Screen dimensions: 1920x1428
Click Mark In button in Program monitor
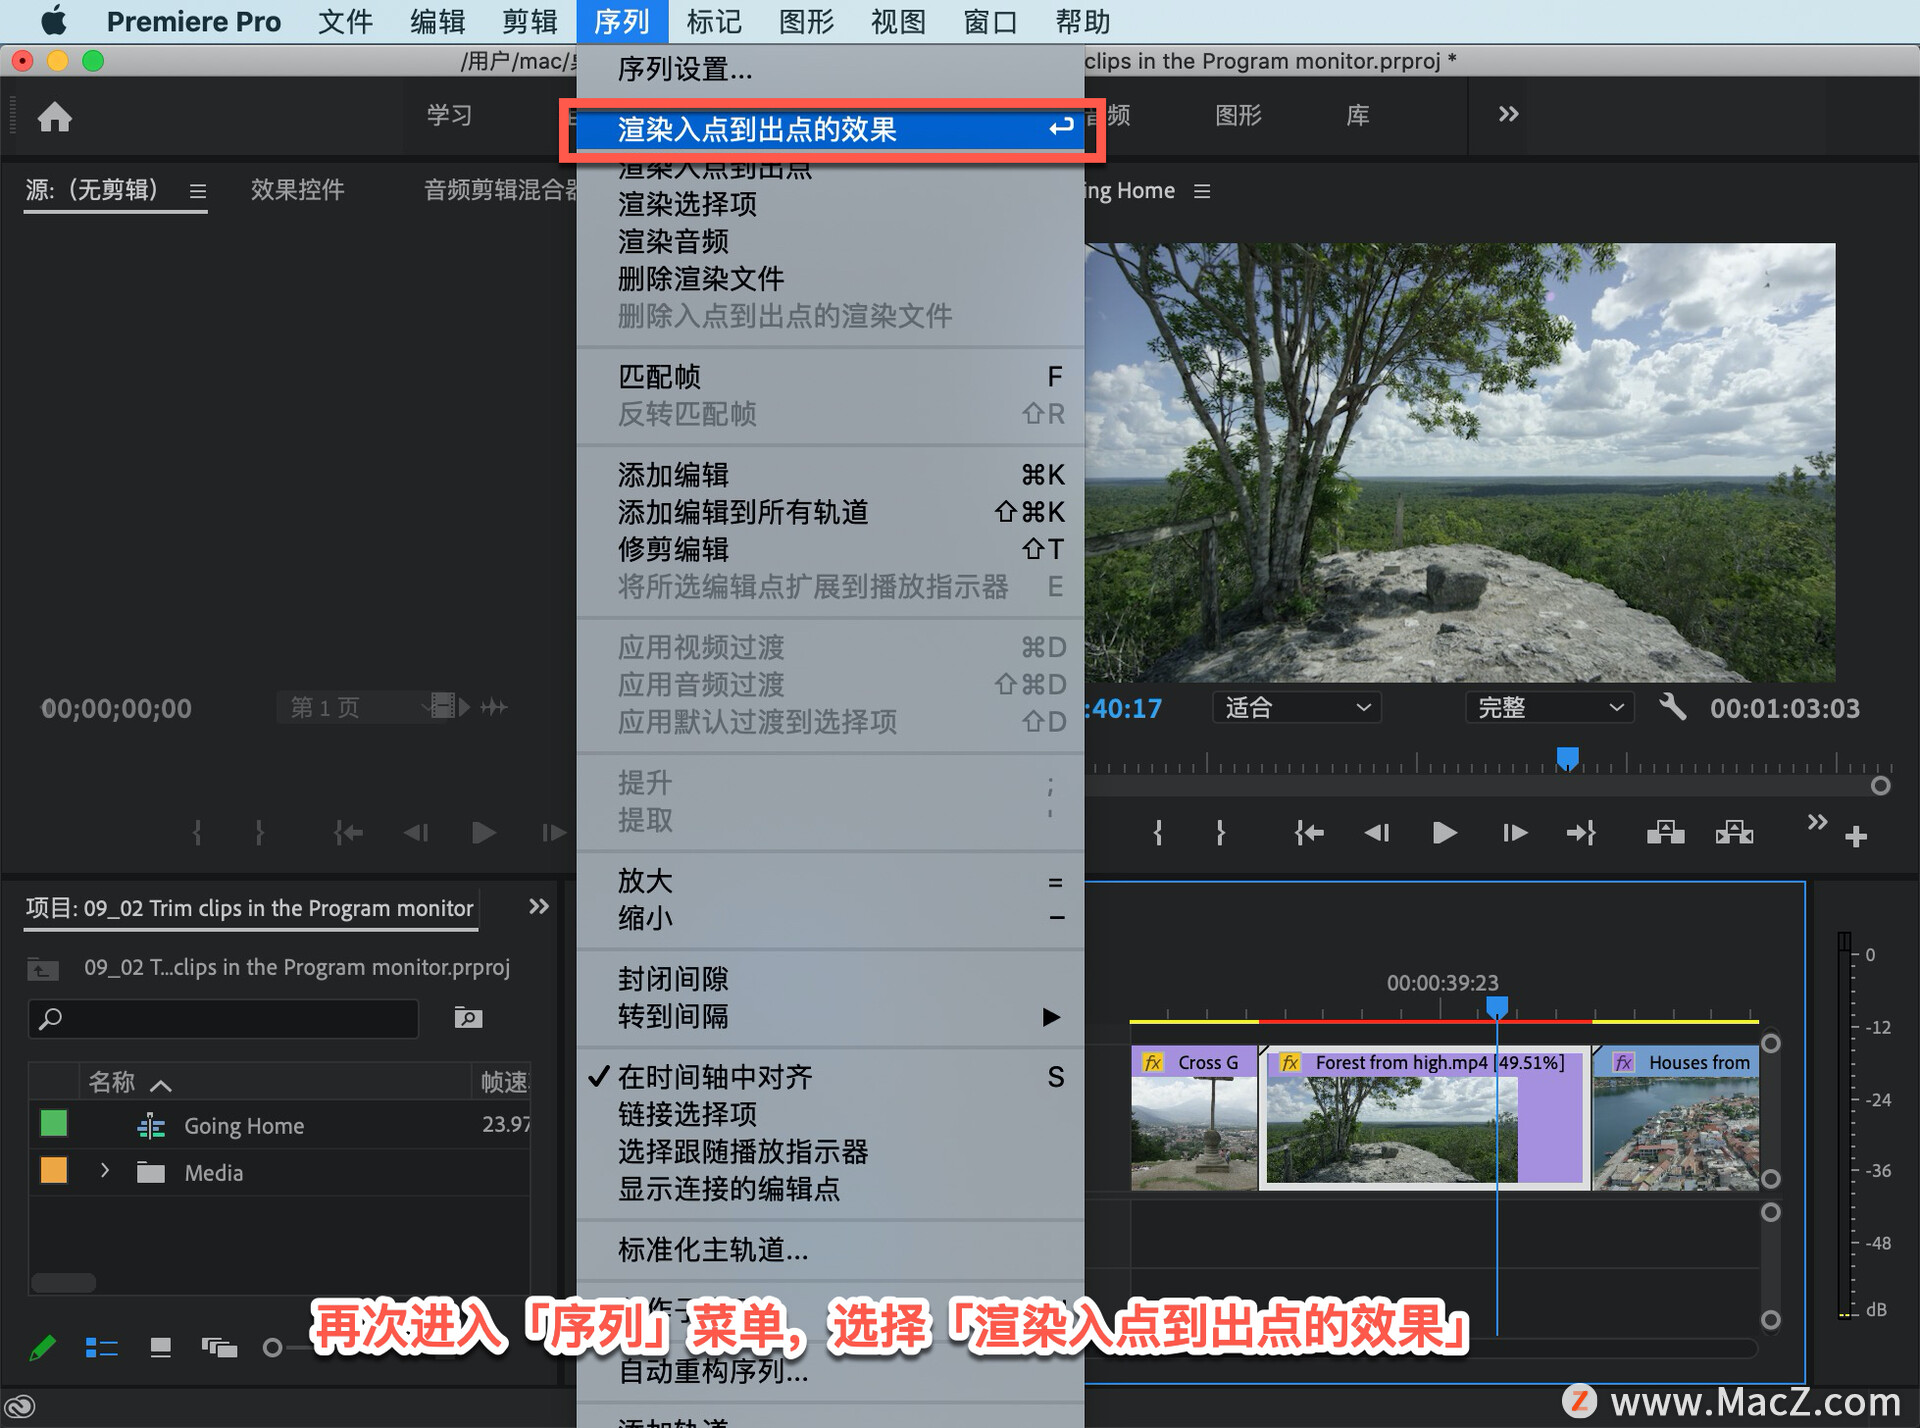click(1158, 833)
